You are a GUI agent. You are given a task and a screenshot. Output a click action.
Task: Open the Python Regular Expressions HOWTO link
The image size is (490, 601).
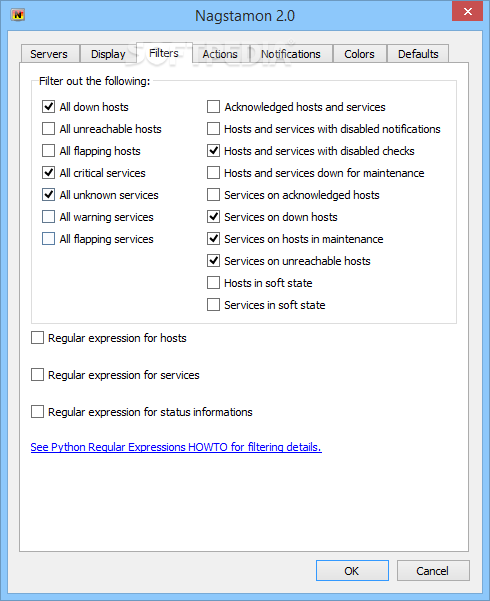coord(176,447)
